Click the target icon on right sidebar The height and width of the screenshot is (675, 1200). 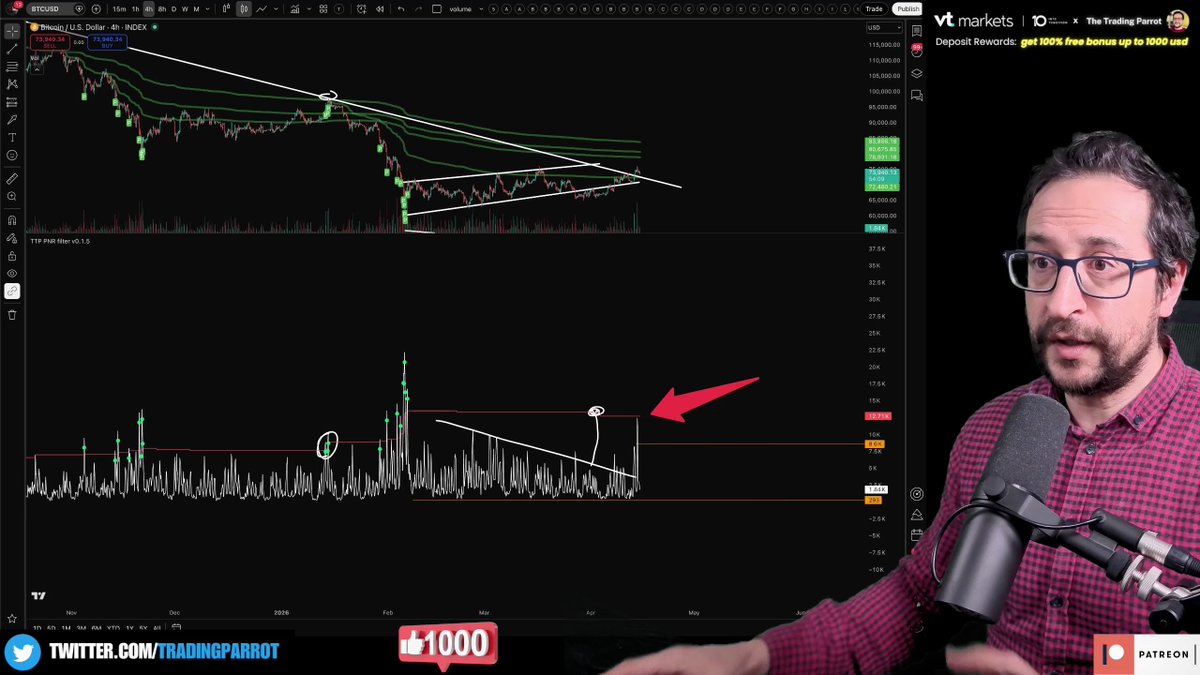tap(916, 494)
